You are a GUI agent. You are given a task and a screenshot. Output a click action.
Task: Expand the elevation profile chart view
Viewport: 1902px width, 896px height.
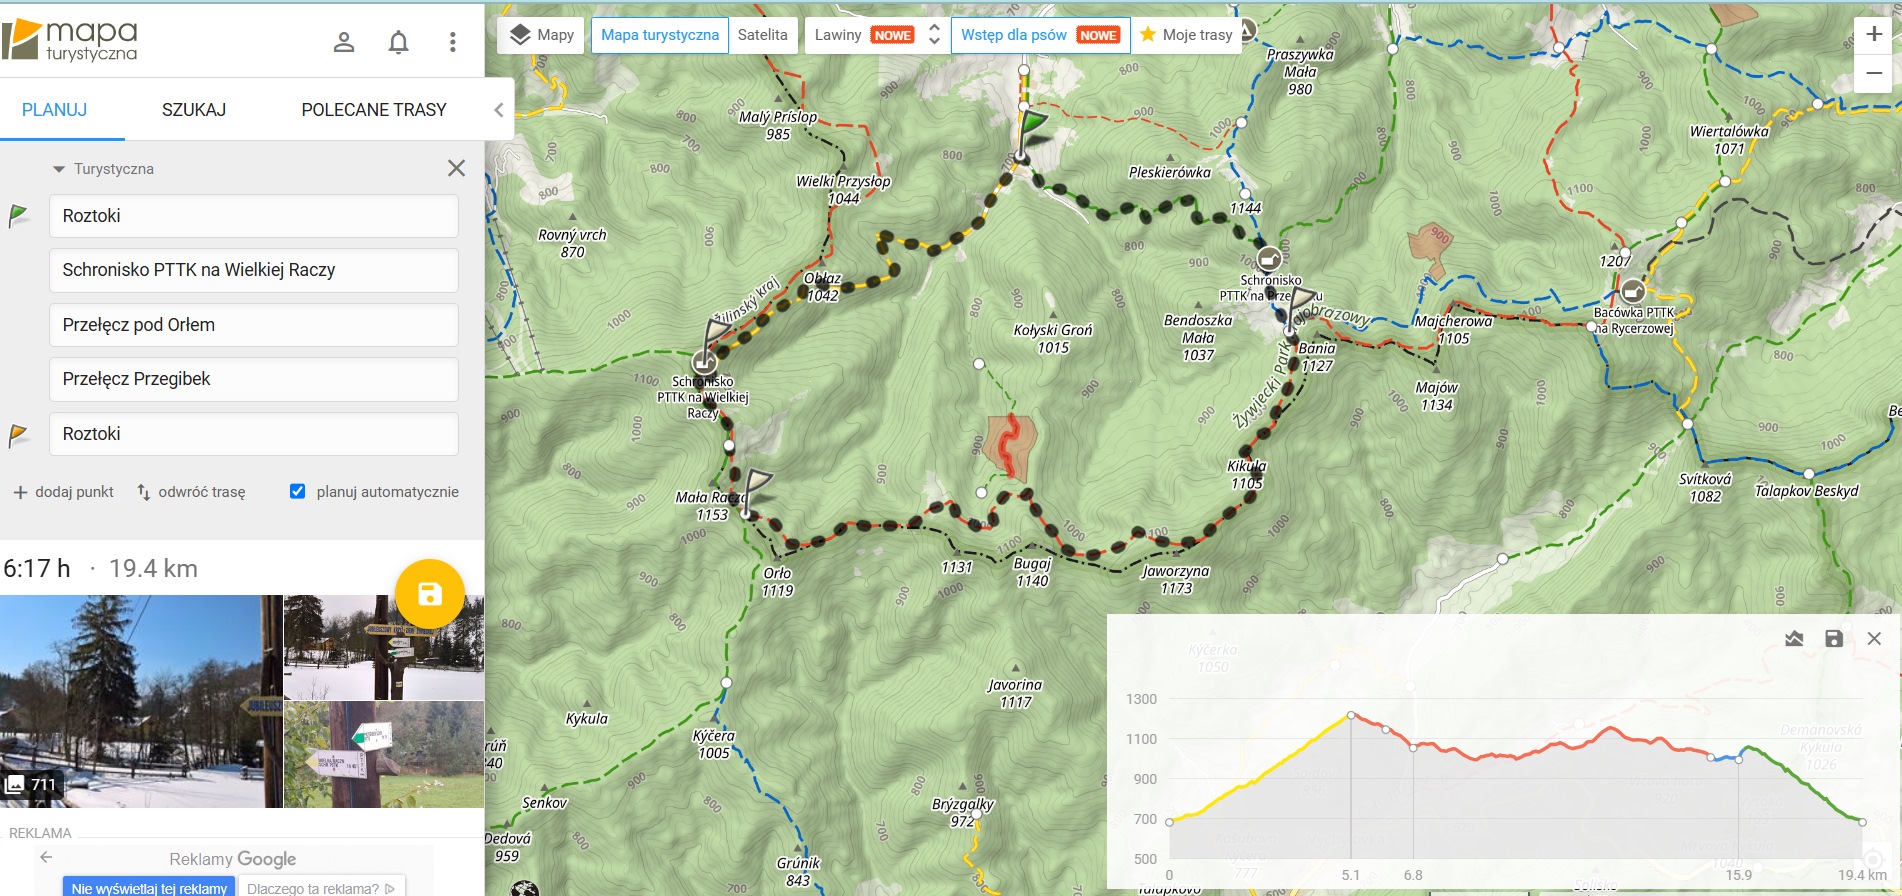tap(1794, 638)
